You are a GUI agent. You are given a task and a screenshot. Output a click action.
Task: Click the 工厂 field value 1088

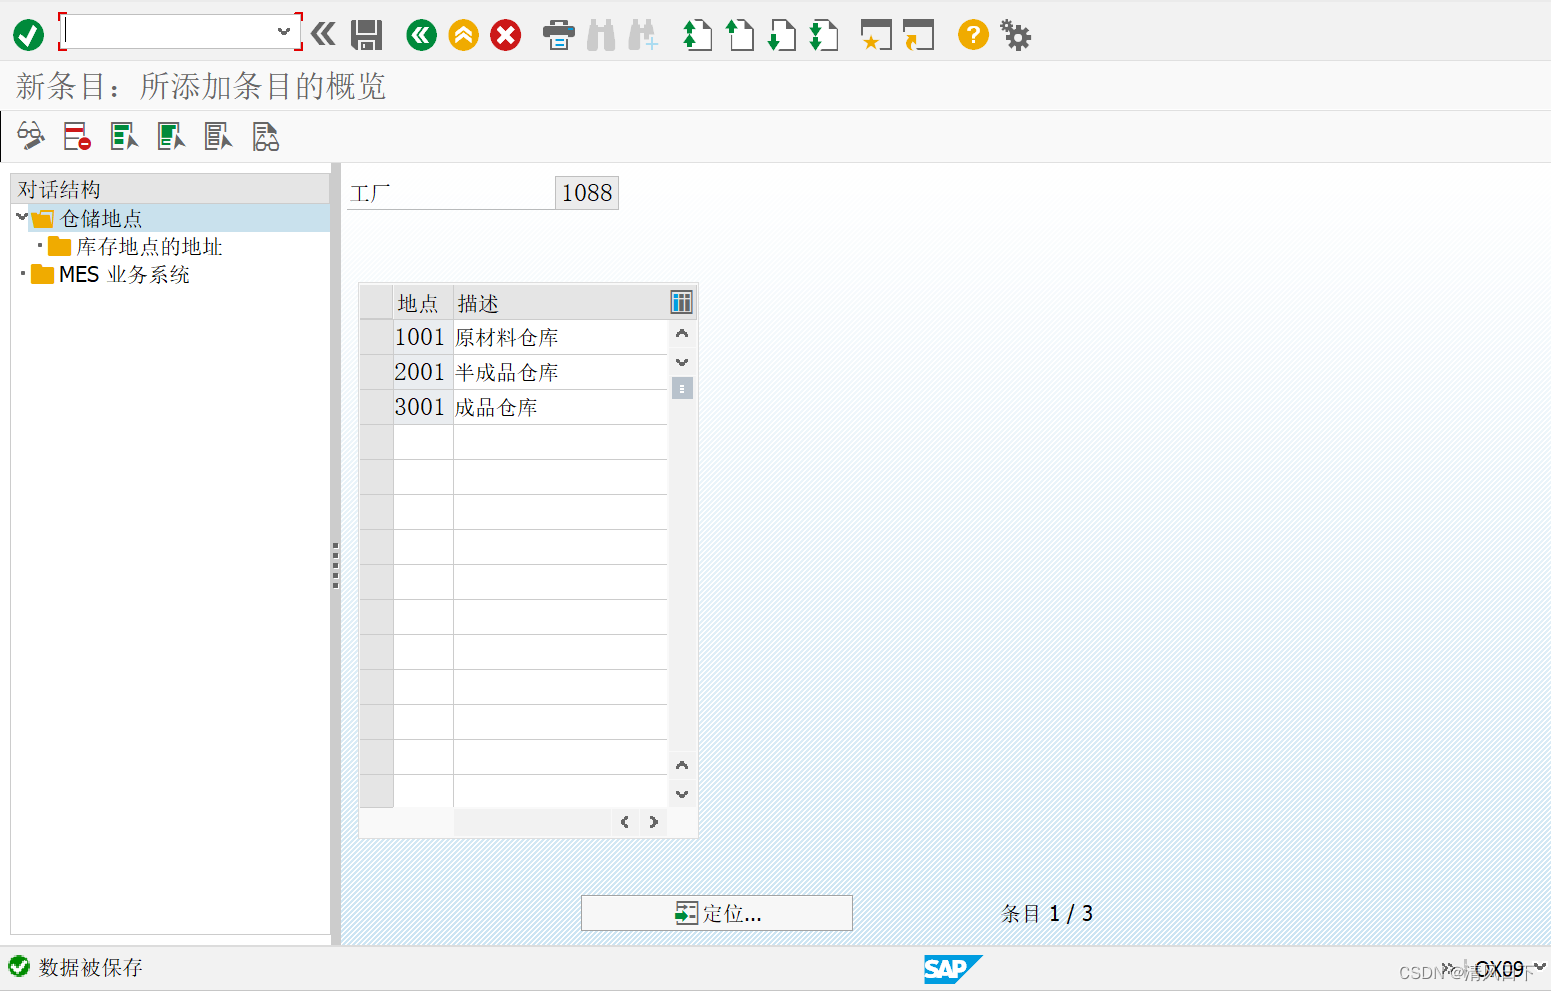pyautogui.click(x=587, y=193)
